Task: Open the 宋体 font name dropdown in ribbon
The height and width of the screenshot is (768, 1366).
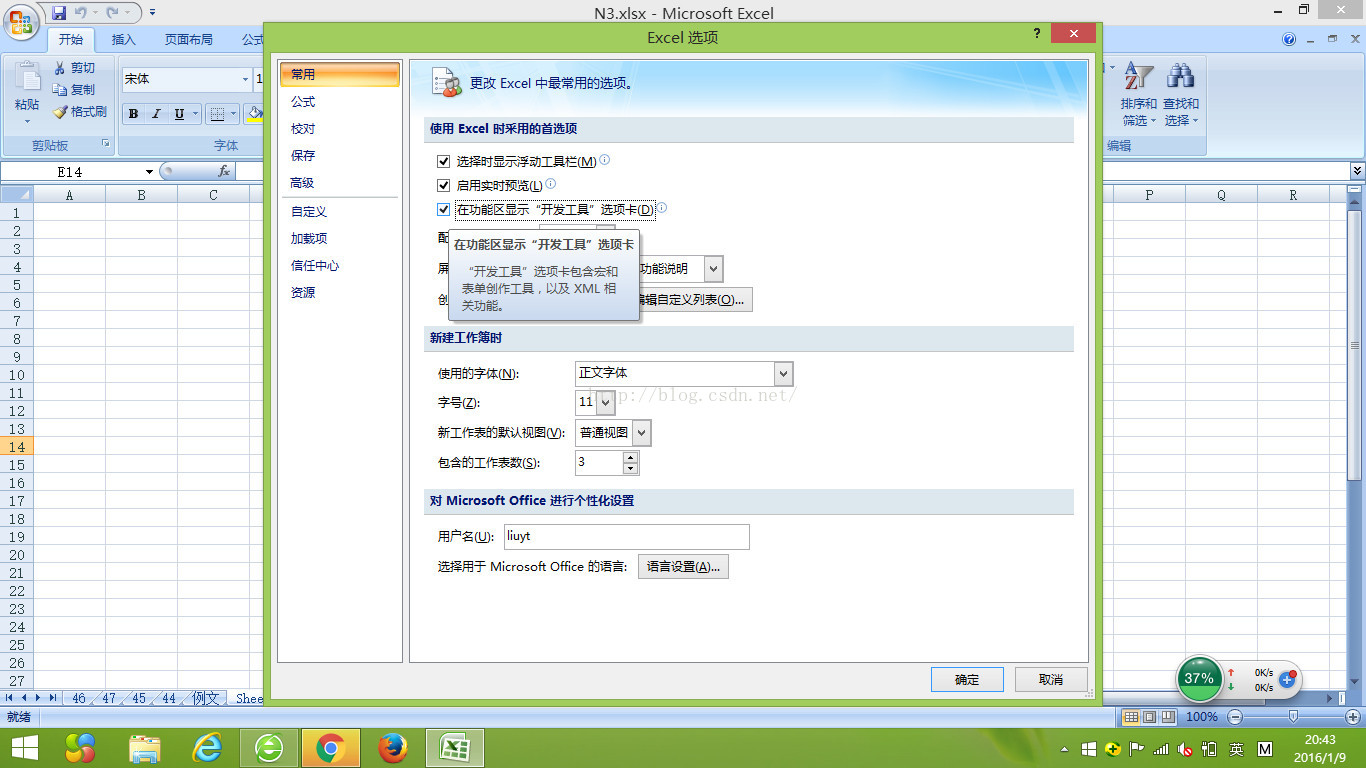Action: [245, 79]
